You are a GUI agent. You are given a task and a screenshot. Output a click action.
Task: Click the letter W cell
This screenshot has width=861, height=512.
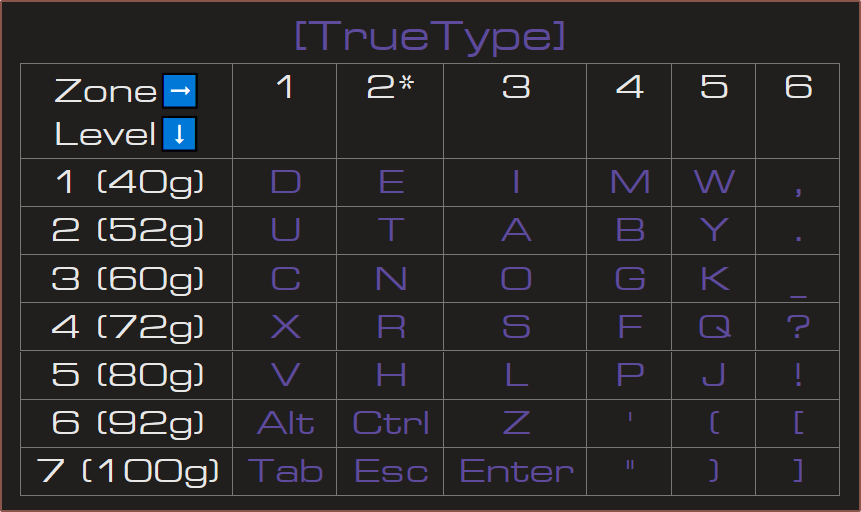(713, 183)
